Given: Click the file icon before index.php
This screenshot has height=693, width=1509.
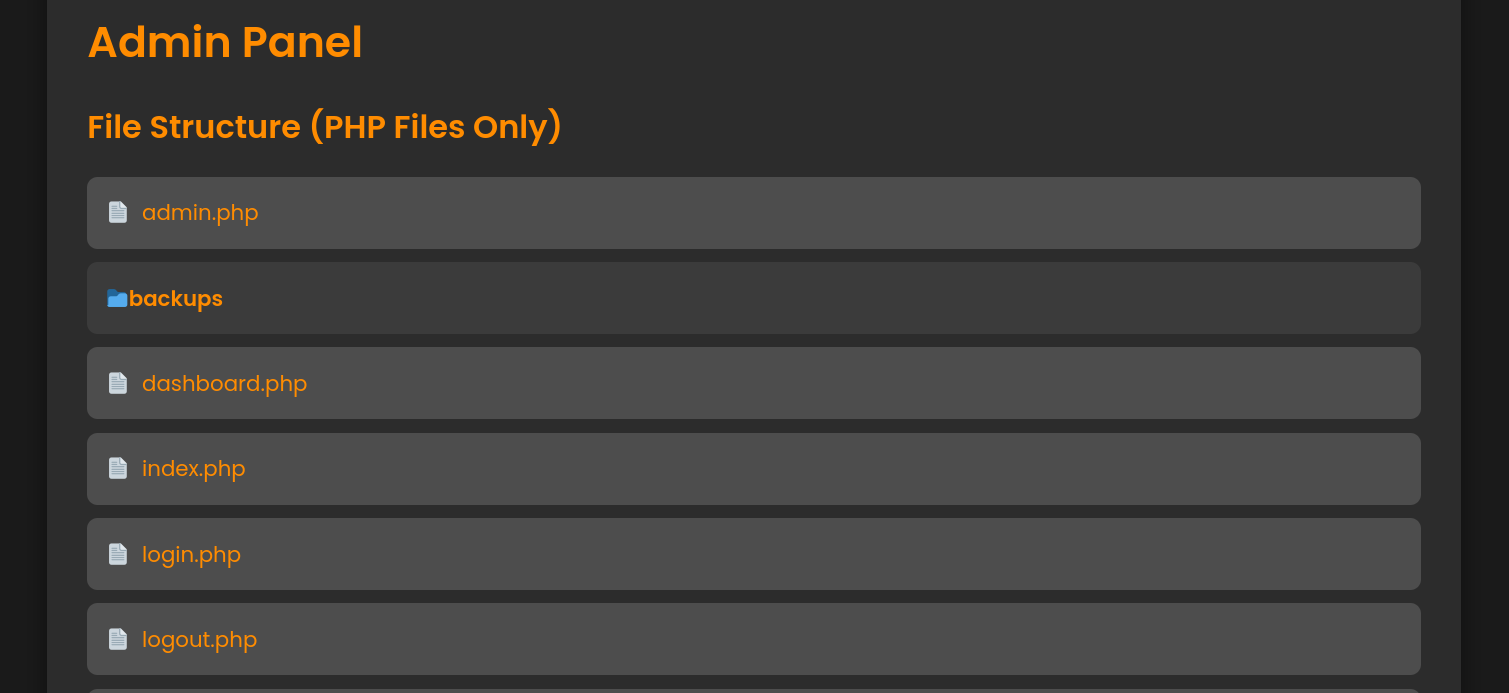Looking at the screenshot, I should (x=118, y=468).
